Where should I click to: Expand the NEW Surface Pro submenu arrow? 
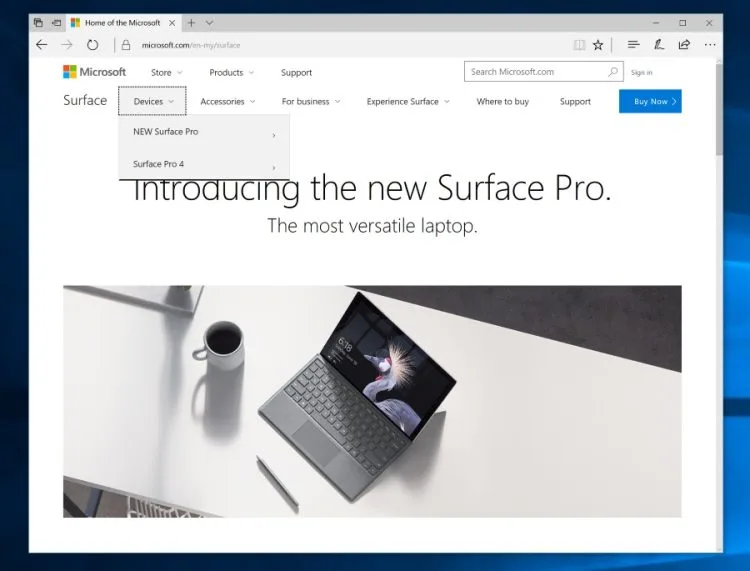coord(274,135)
